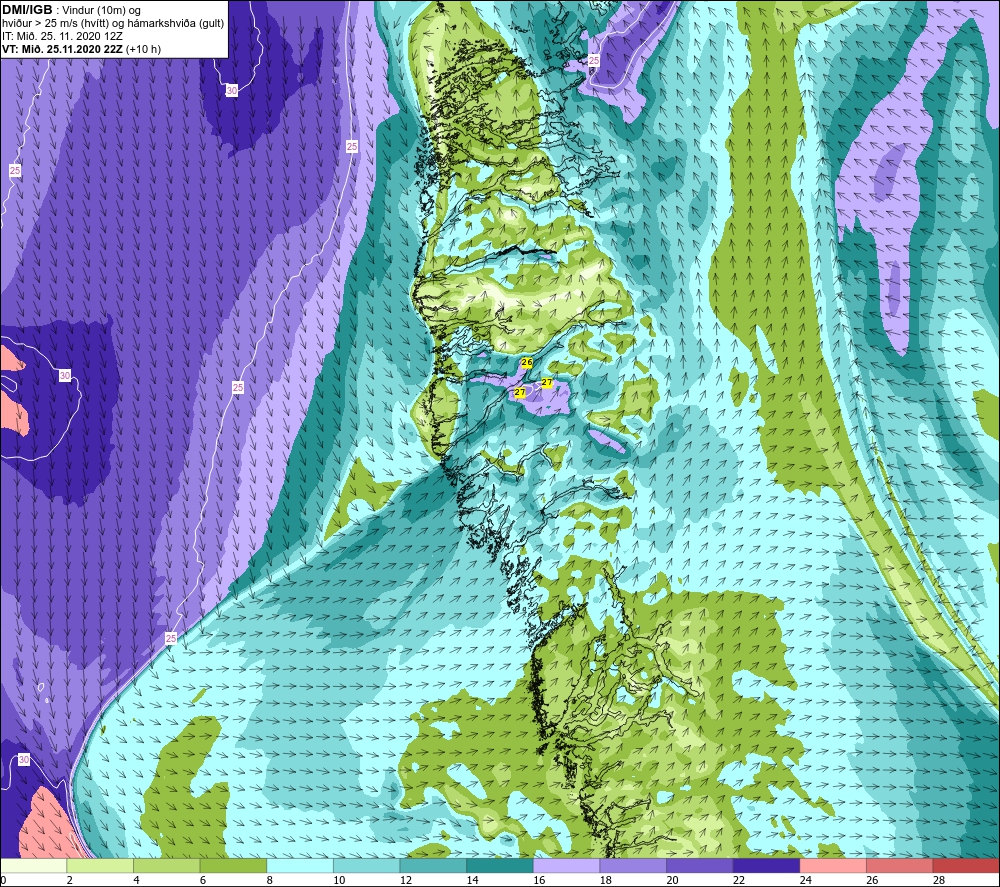Select the 4–6 m/s green legend swatch

[x=166, y=865]
